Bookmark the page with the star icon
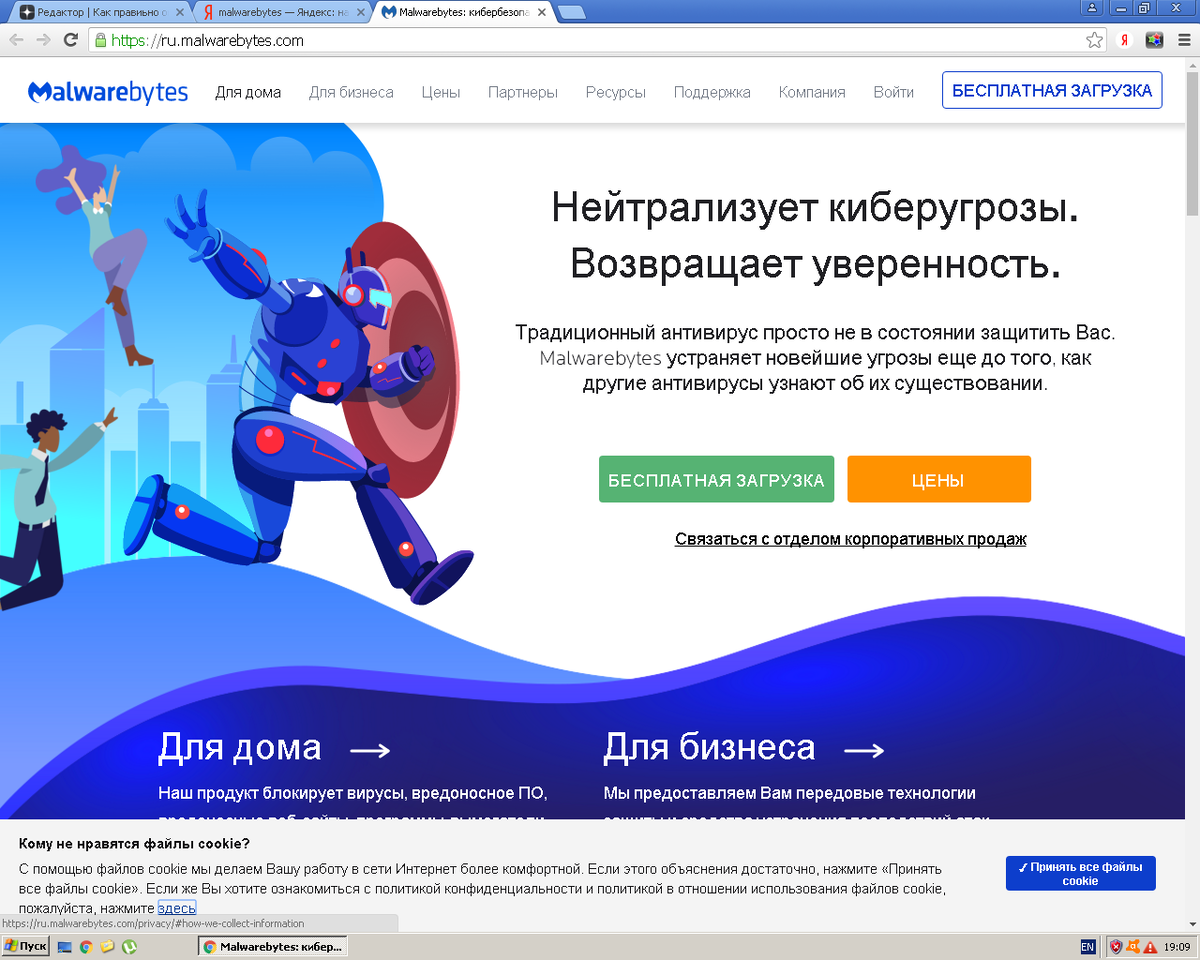 (1094, 41)
